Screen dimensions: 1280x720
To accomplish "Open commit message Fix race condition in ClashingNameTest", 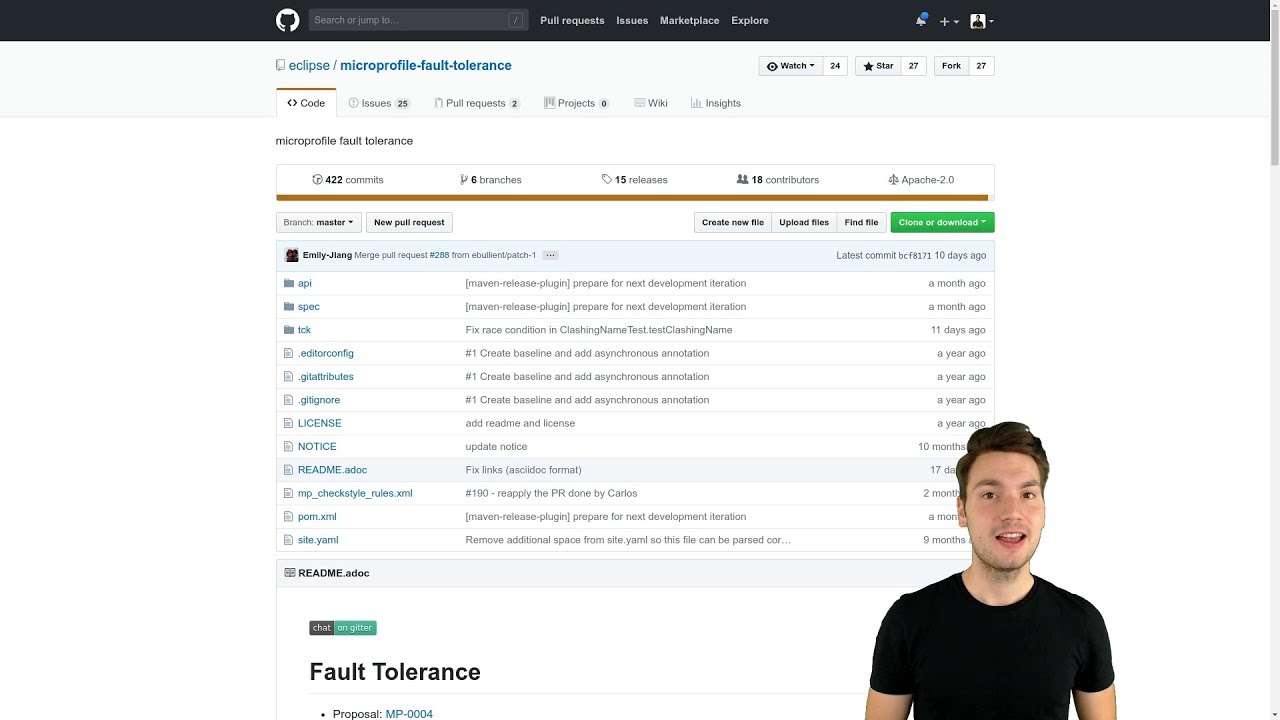I will [x=599, y=330].
